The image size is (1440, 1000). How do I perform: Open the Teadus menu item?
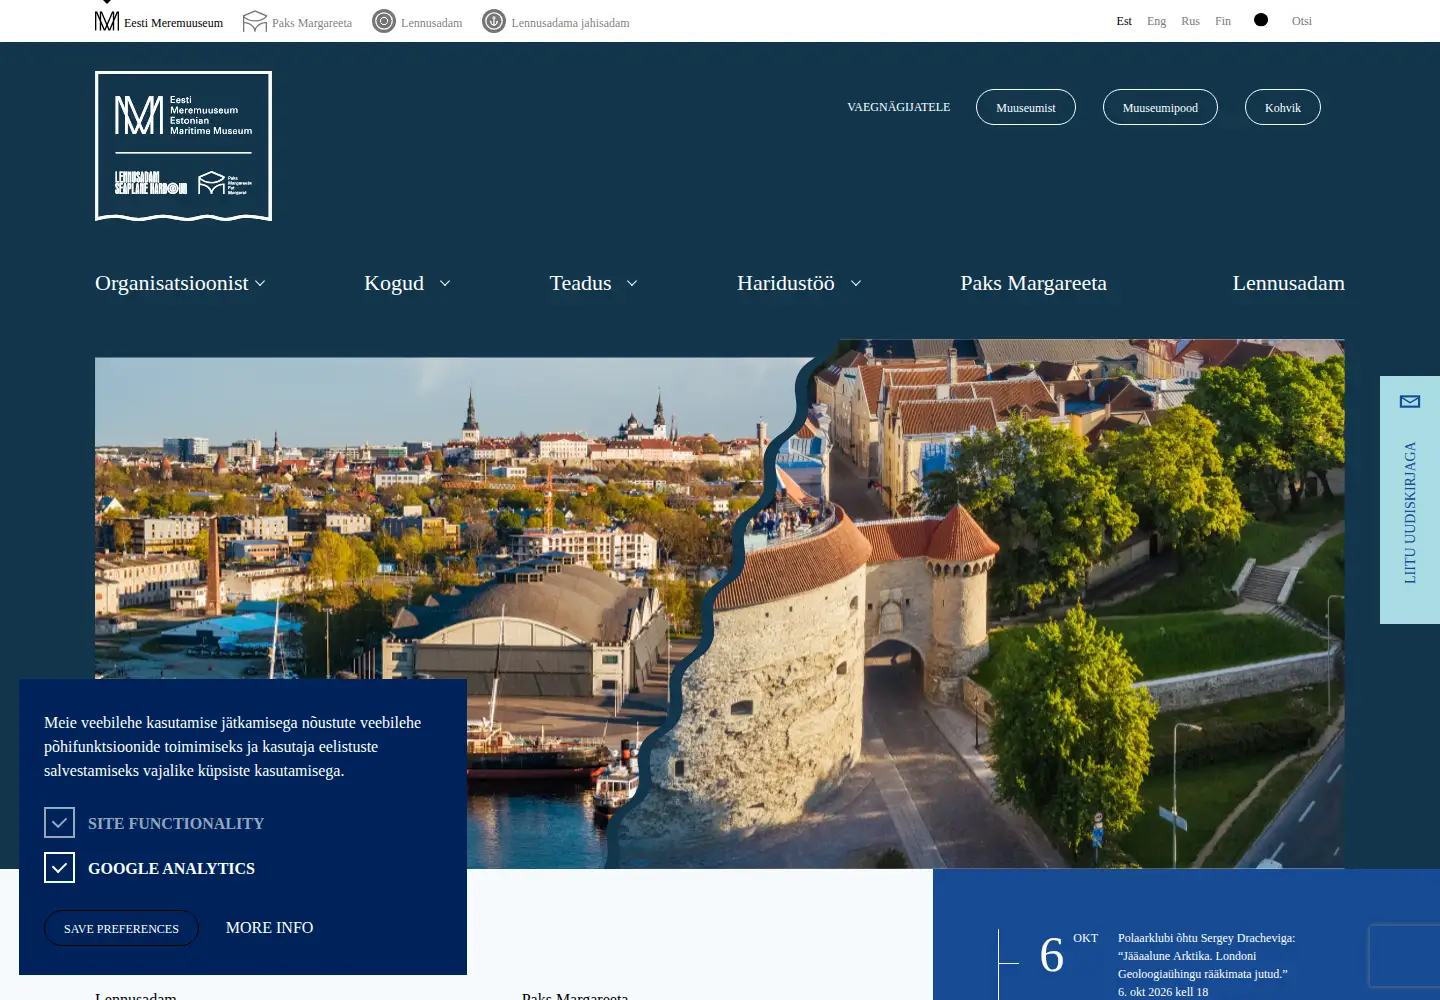point(580,283)
